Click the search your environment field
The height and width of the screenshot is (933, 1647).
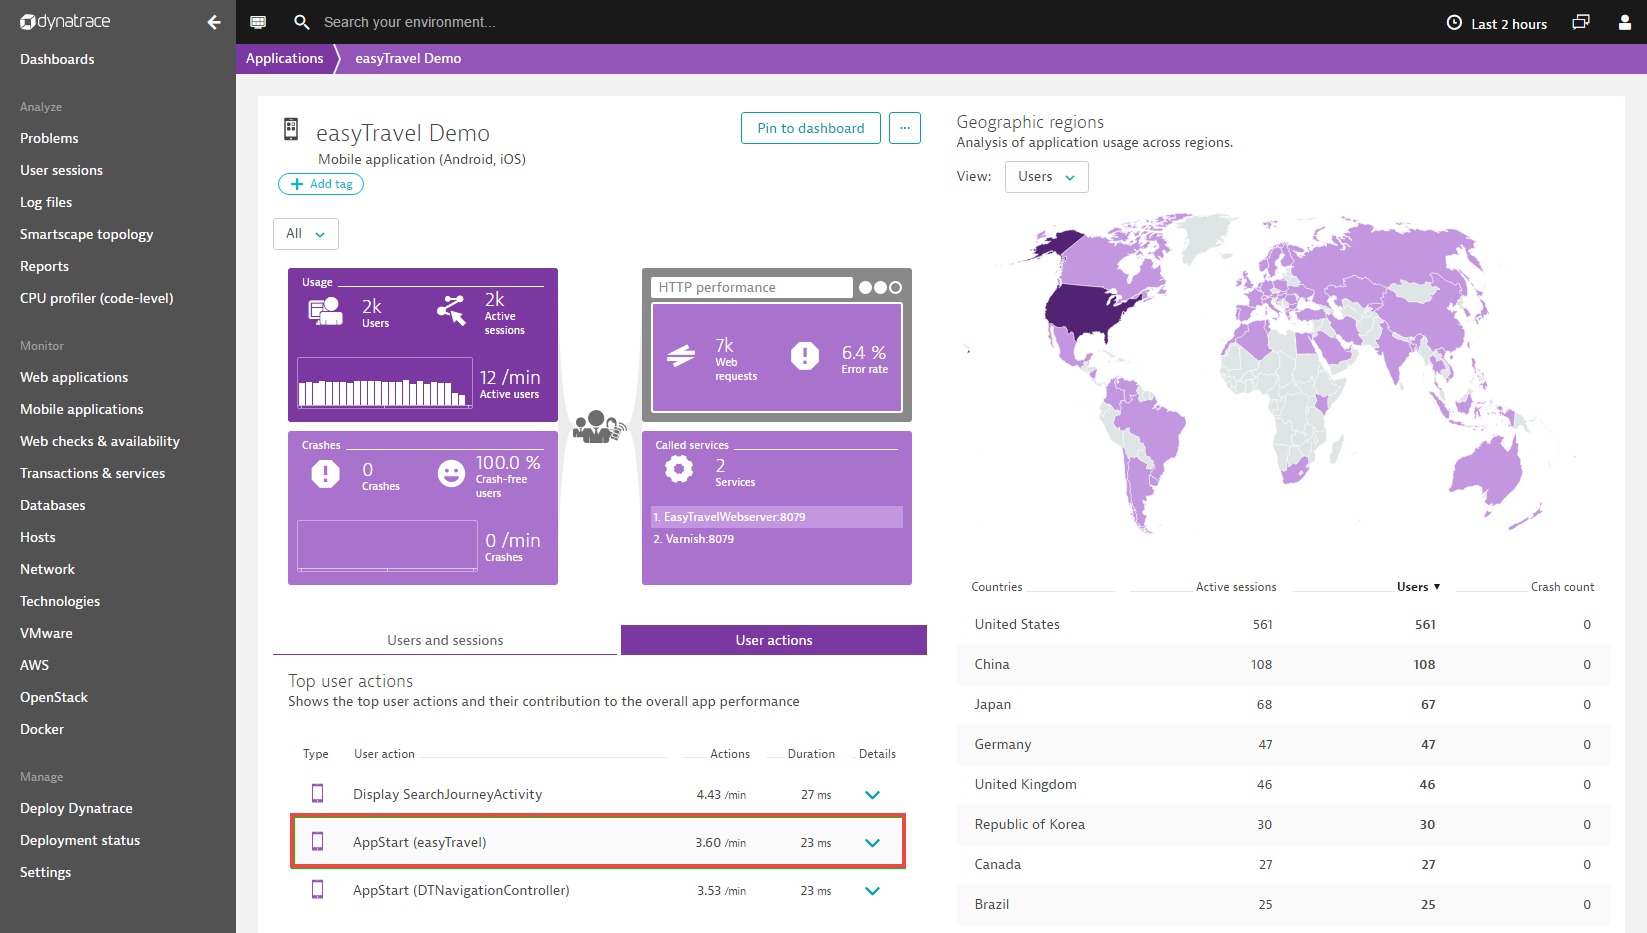coord(409,22)
